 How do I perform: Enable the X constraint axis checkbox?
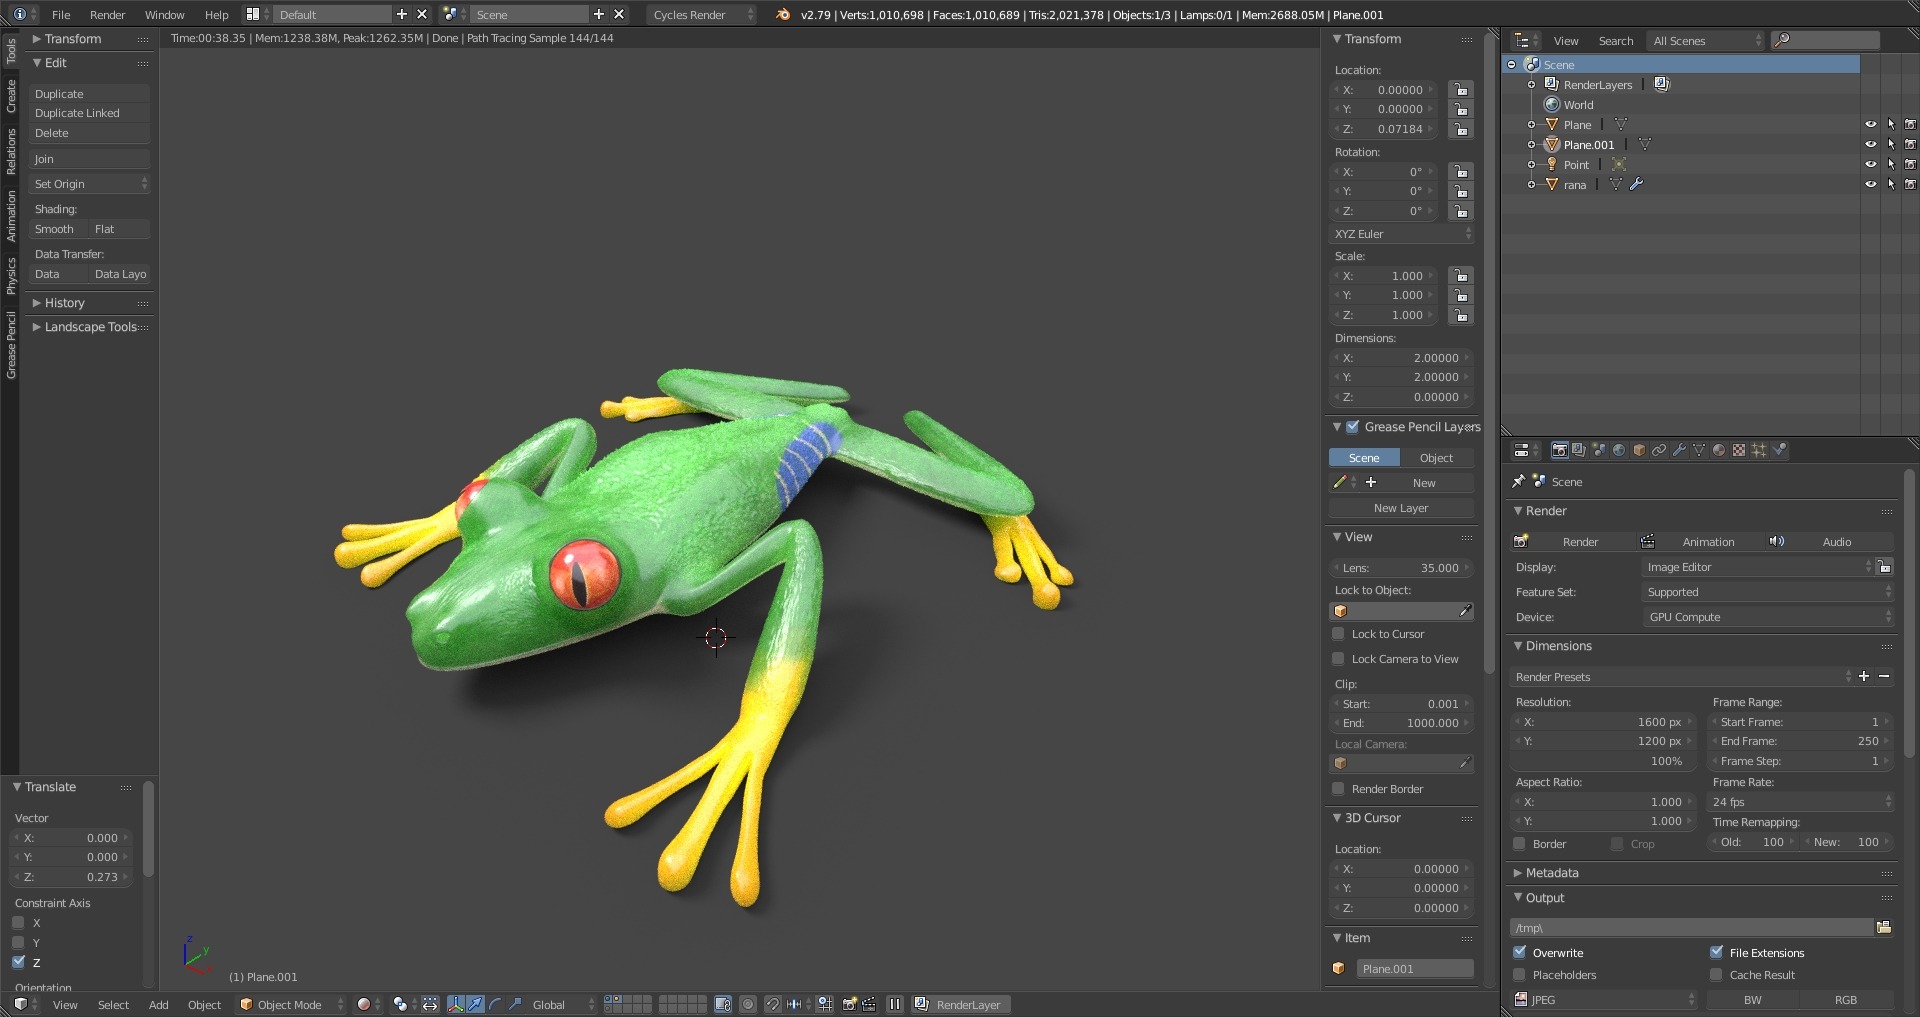point(18,923)
